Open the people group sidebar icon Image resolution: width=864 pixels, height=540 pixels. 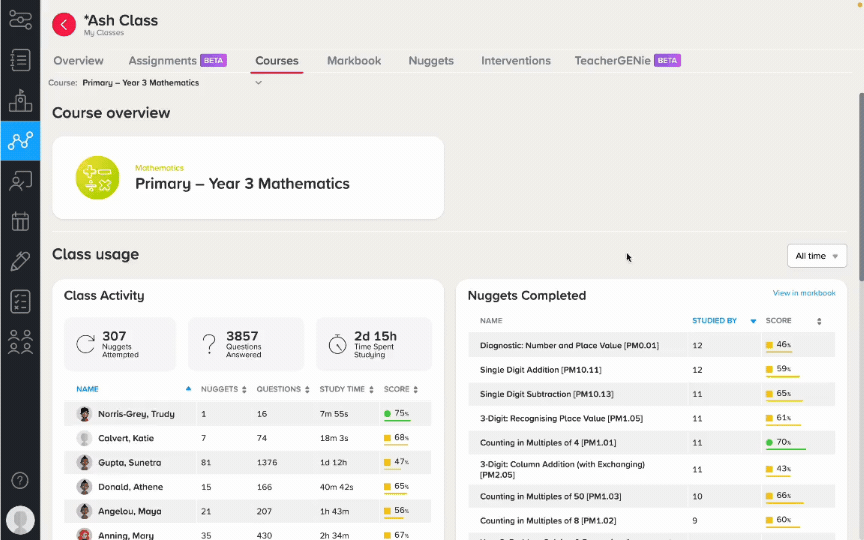[20, 342]
